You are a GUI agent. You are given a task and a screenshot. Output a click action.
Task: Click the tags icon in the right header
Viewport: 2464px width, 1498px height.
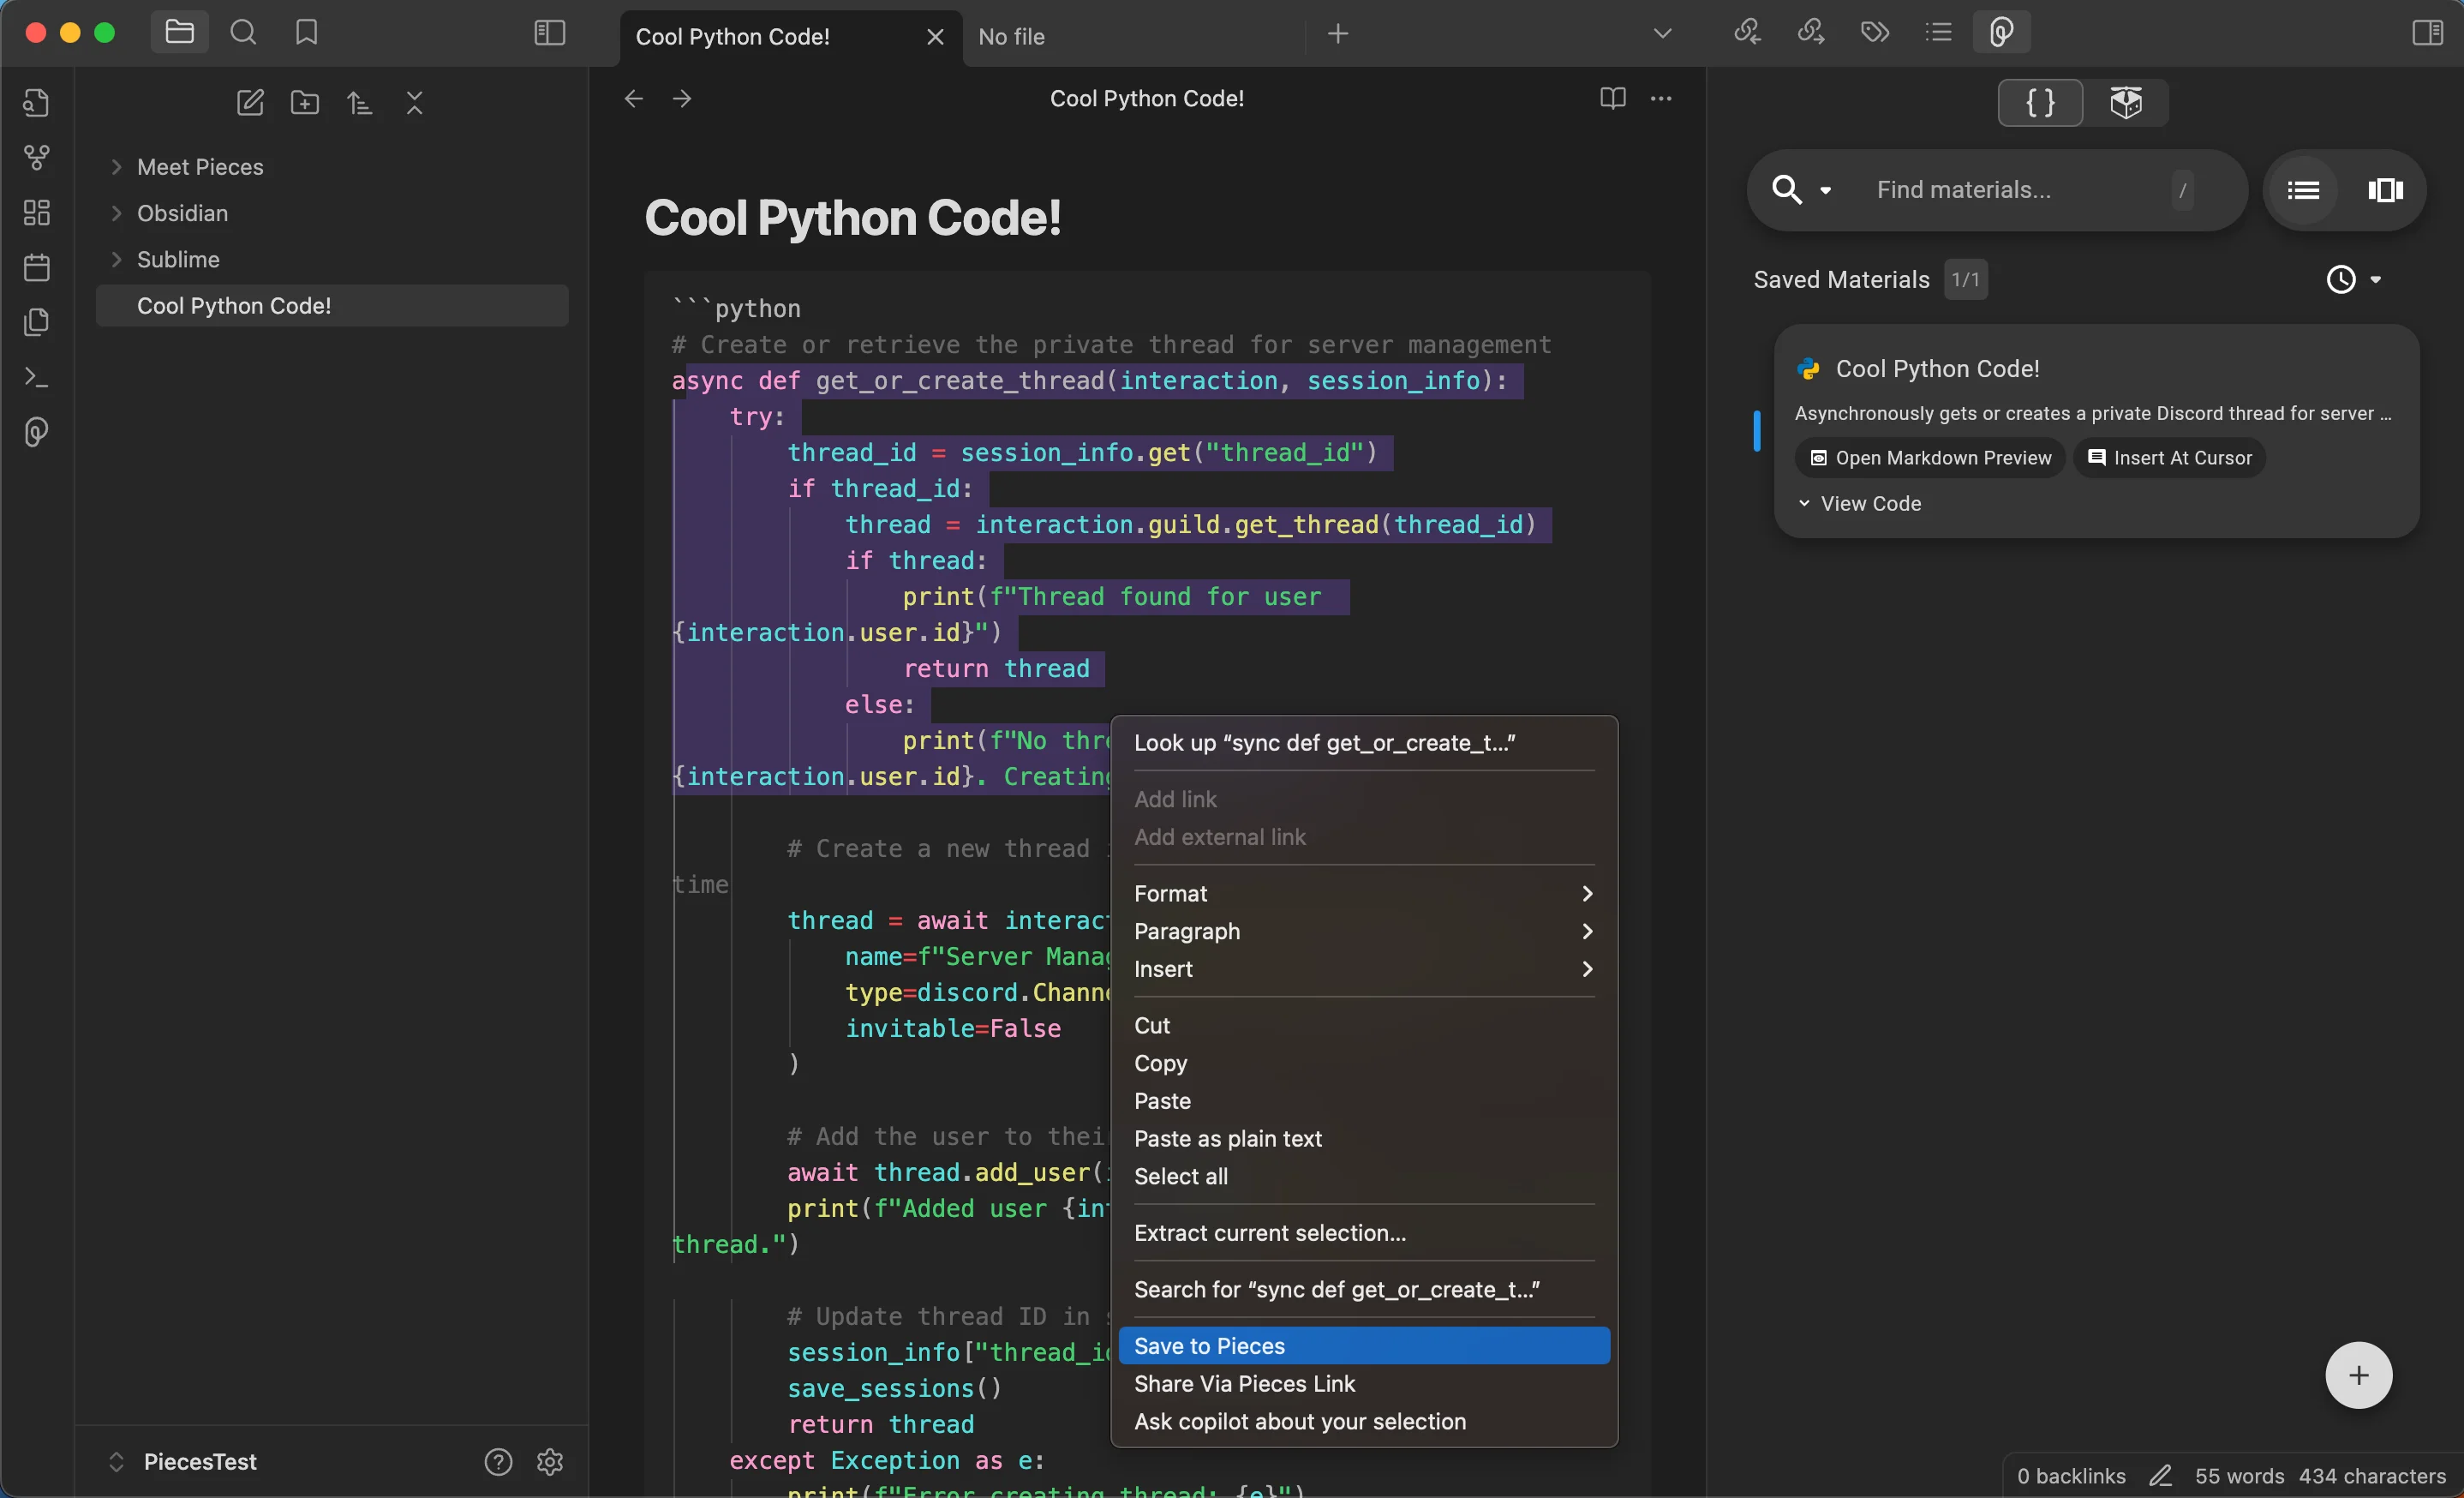click(x=1874, y=33)
